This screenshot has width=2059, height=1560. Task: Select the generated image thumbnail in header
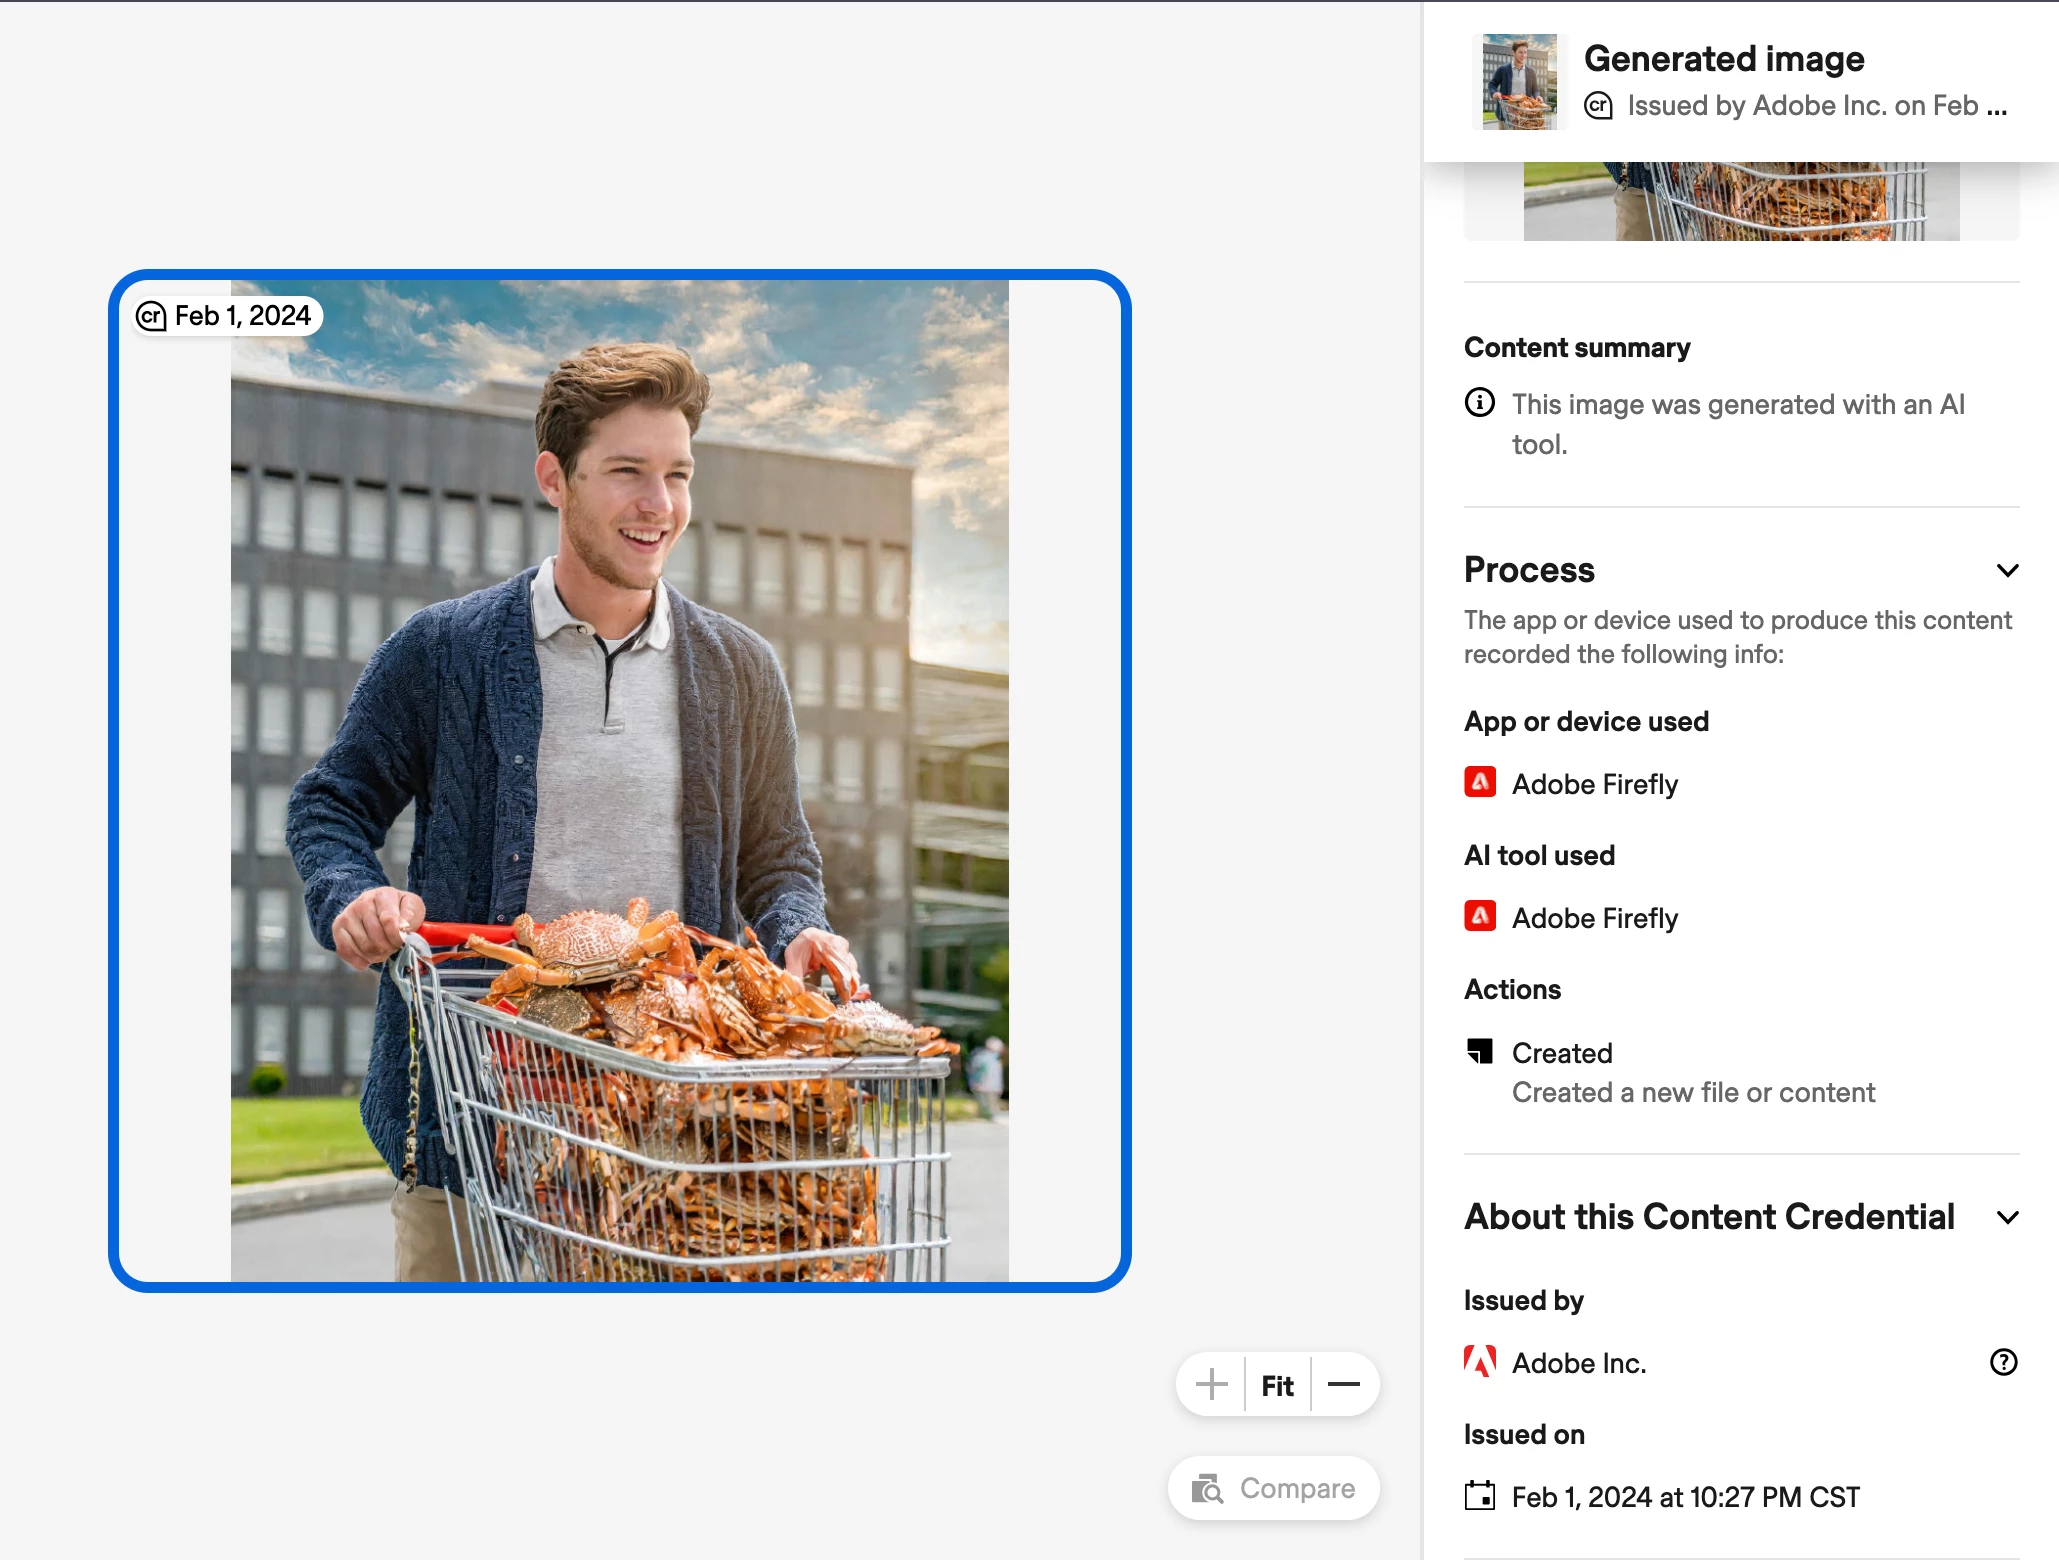tap(1519, 82)
